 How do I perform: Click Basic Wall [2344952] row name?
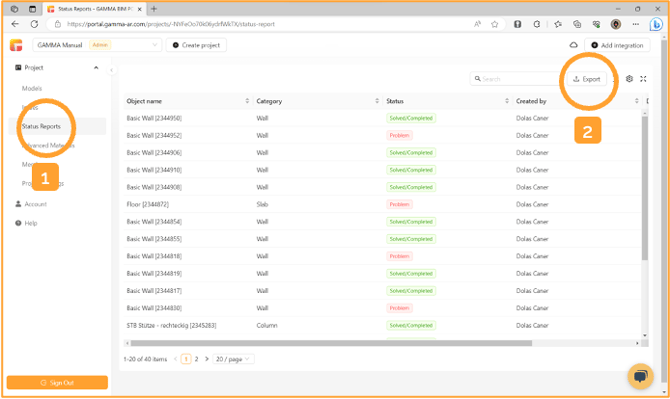(x=154, y=135)
